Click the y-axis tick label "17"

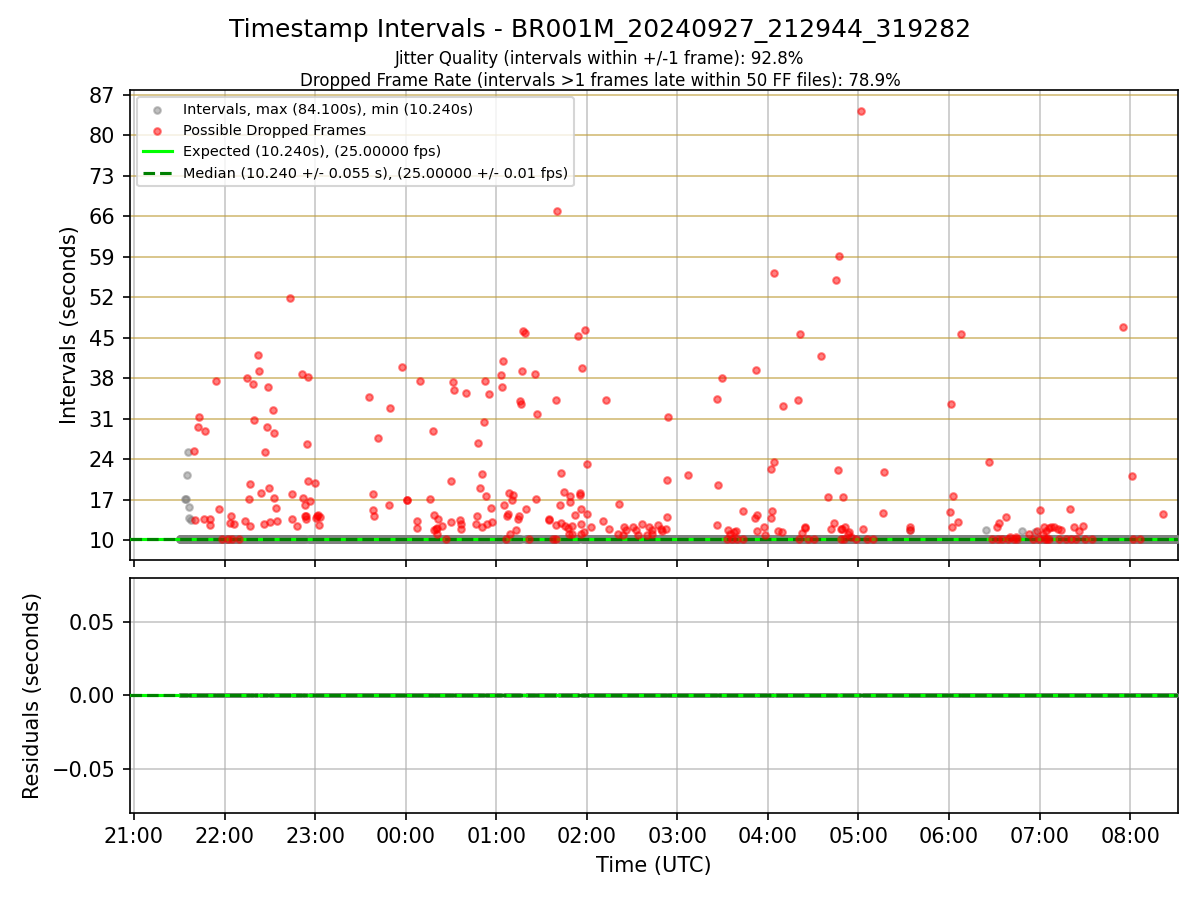[x=103, y=500]
